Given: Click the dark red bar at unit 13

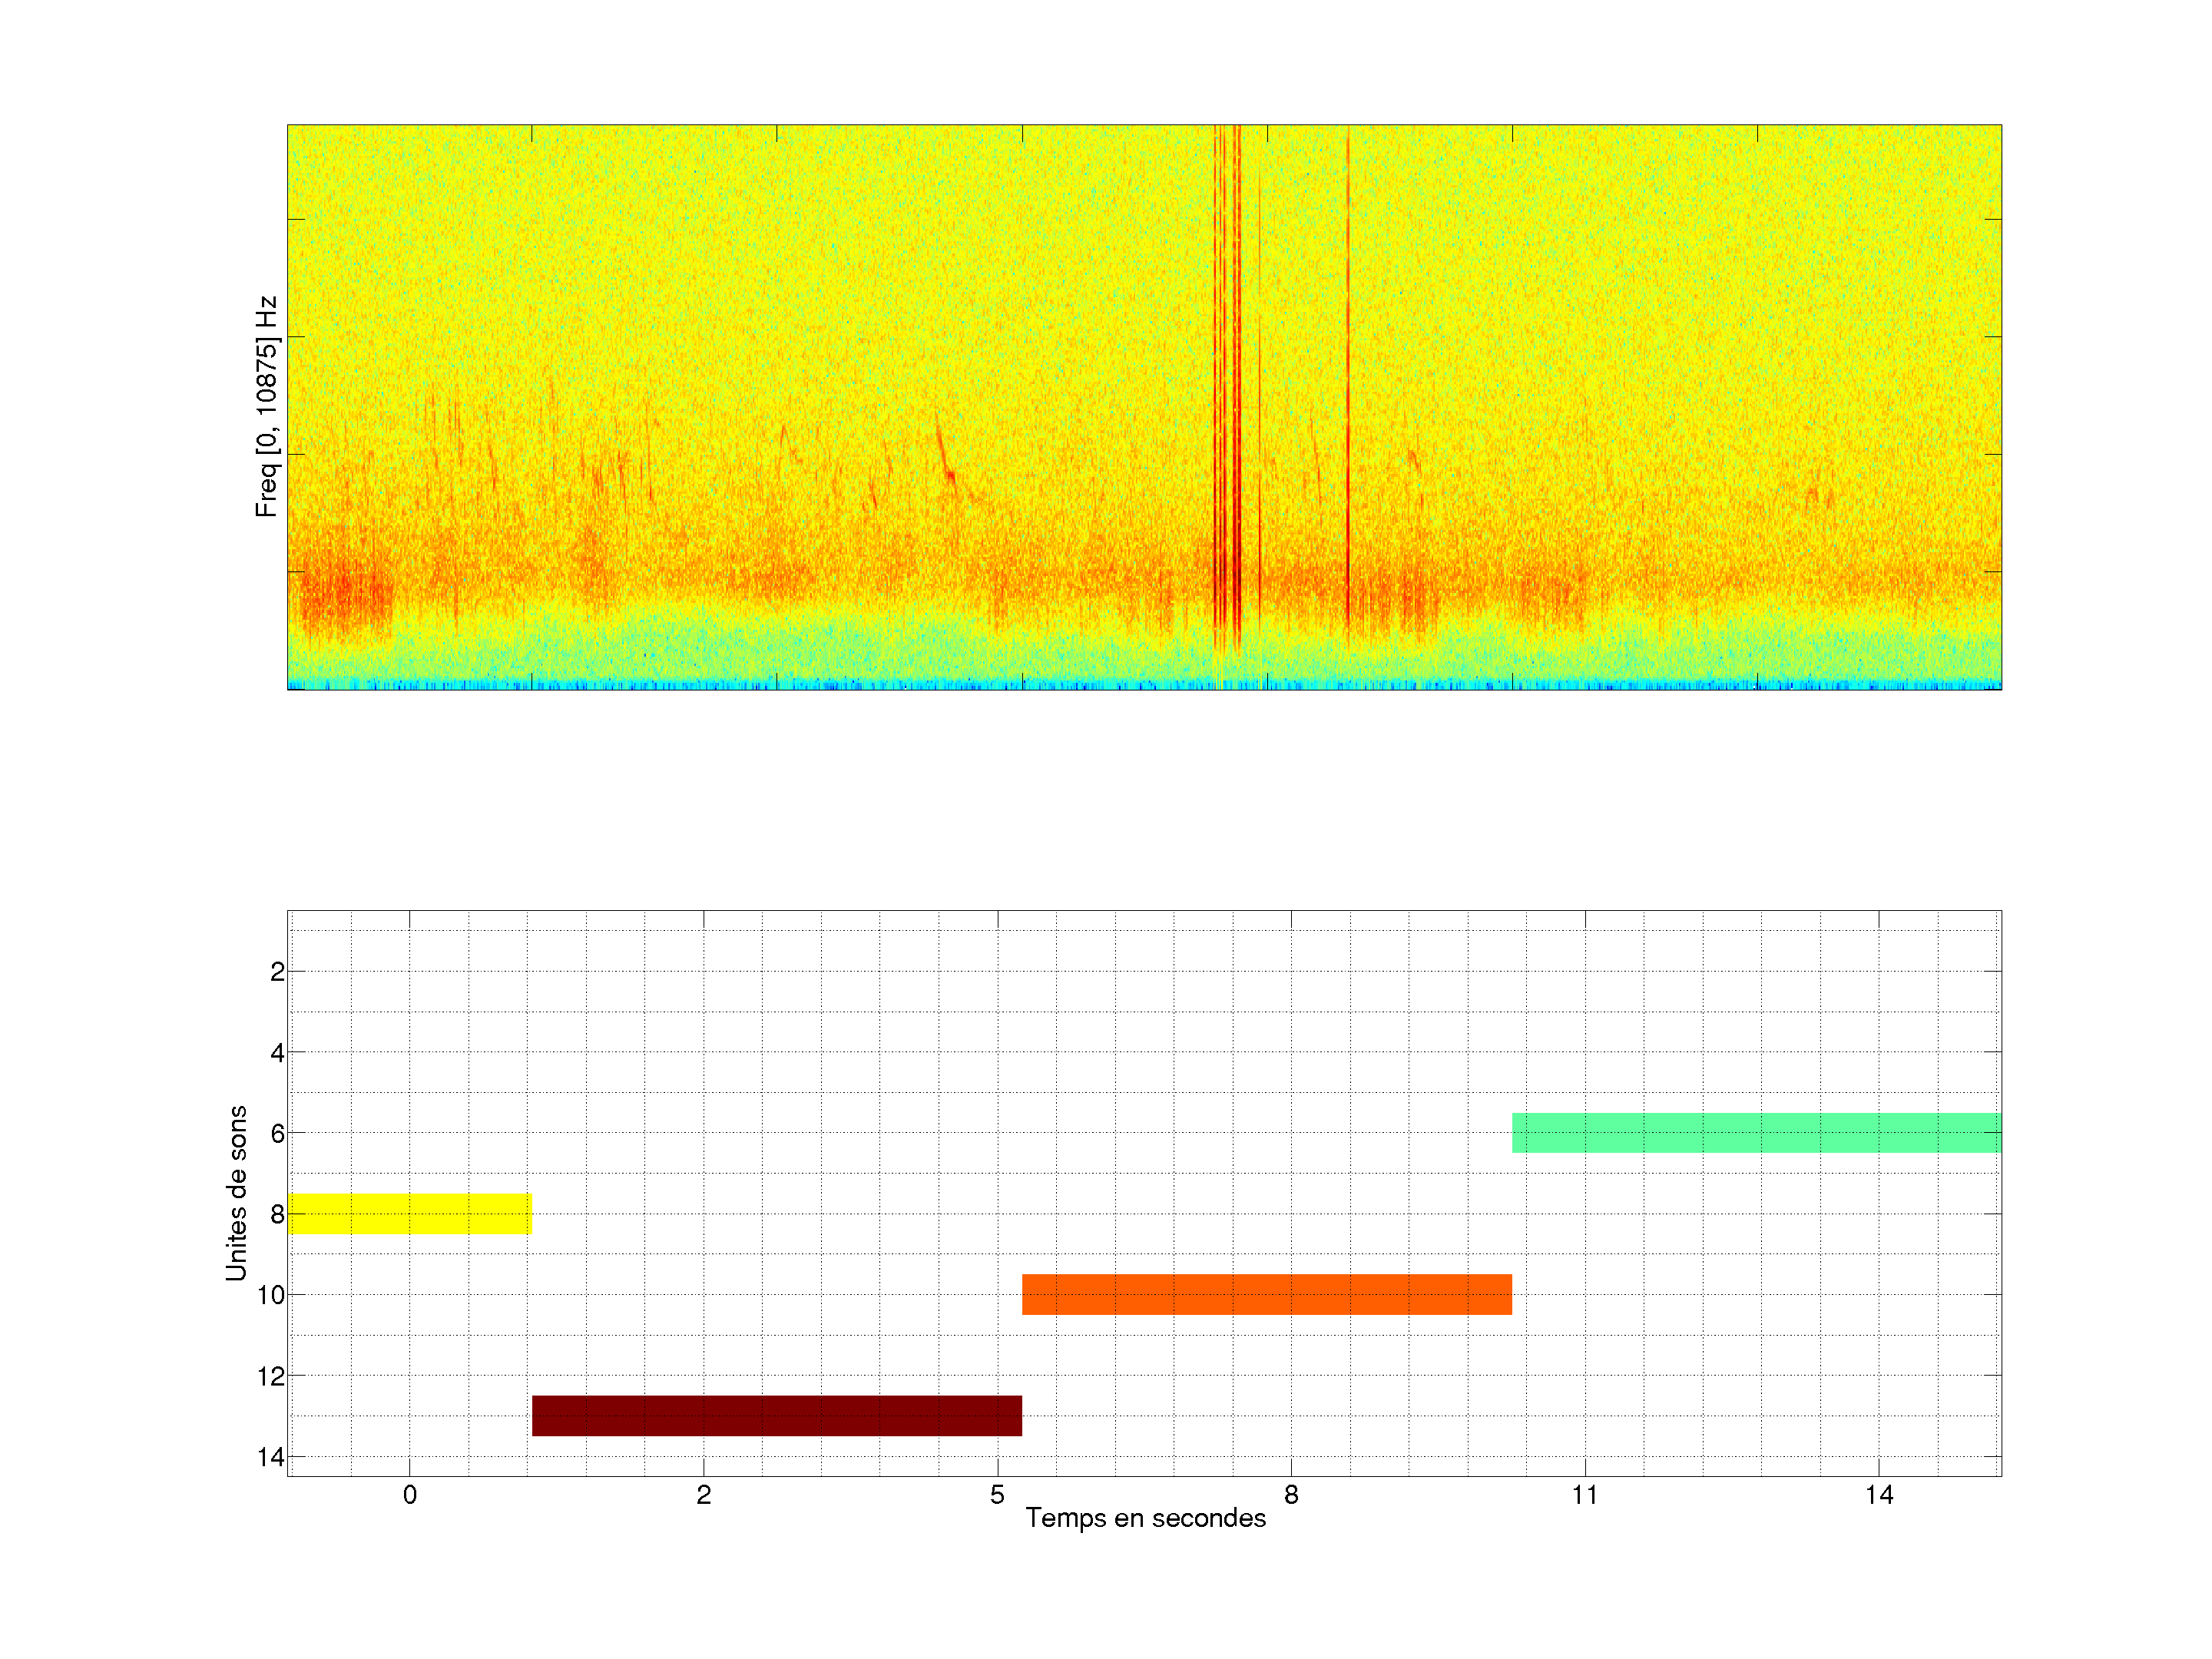Looking at the screenshot, I should tap(776, 1415).
